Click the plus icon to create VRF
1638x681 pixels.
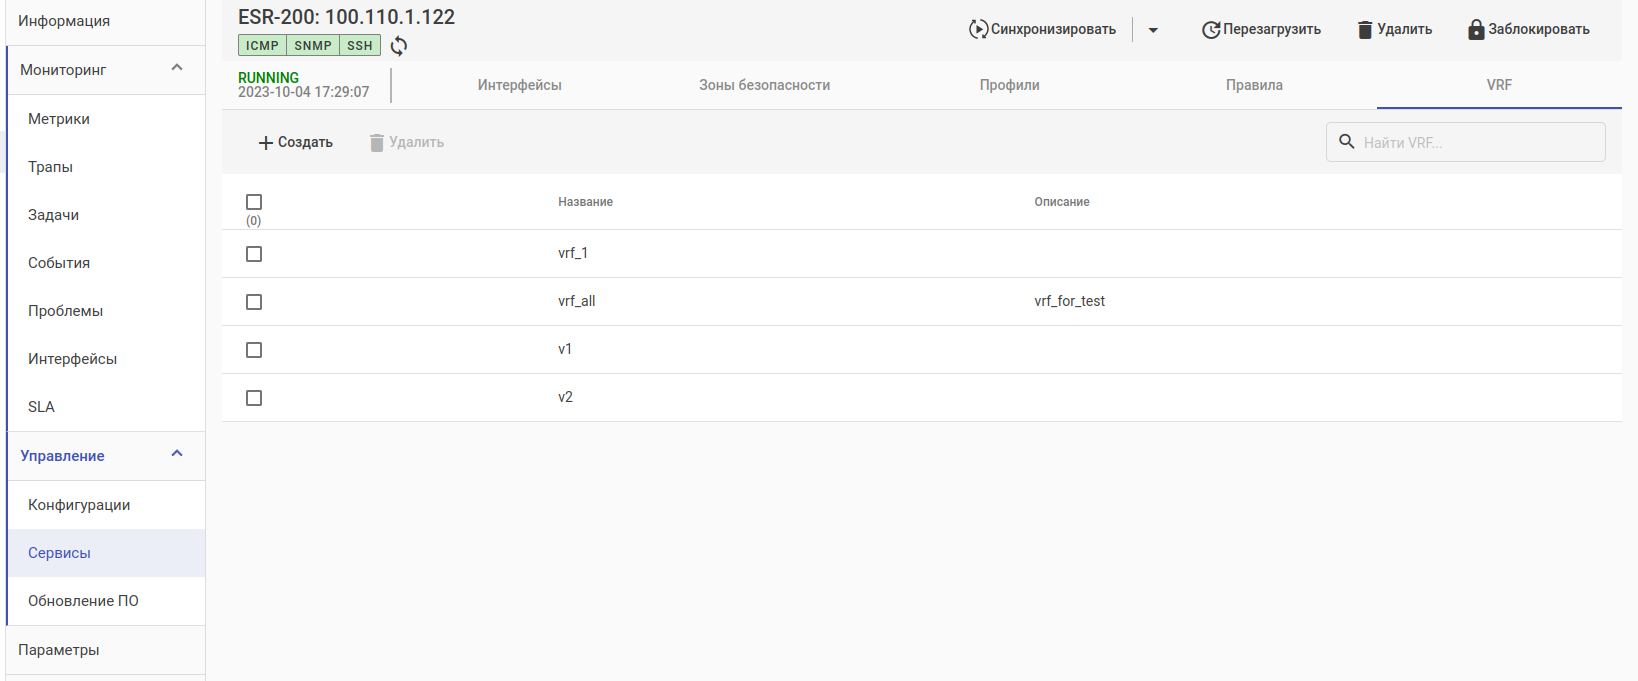(266, 143)
